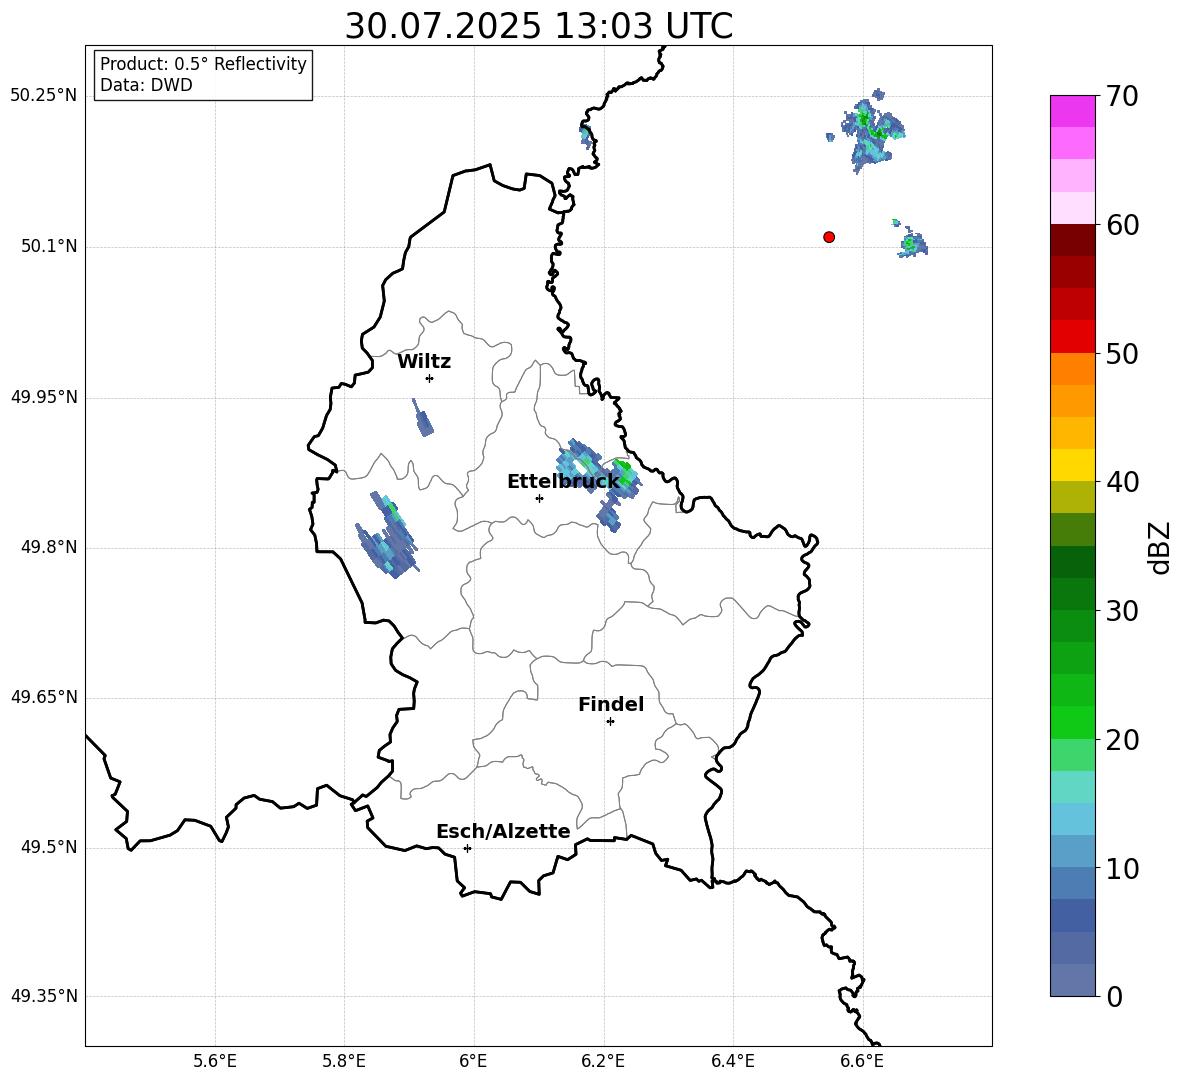Click the dBZ colorbar axis label
1184x1081 pixels.
point(1158,547)
